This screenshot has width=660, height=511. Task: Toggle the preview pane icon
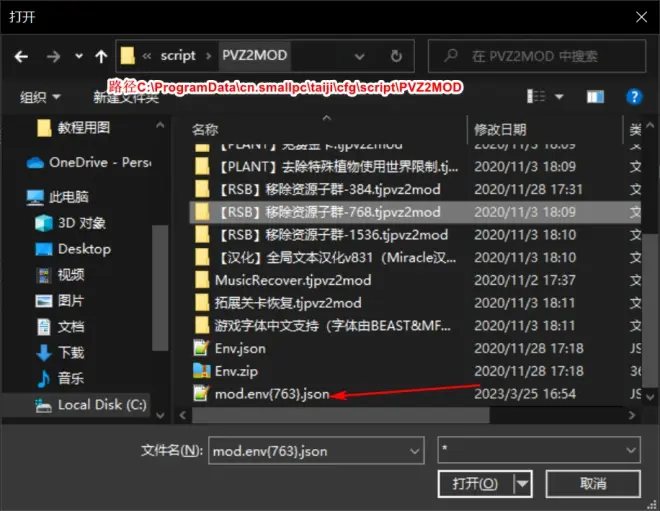[596, 97]
